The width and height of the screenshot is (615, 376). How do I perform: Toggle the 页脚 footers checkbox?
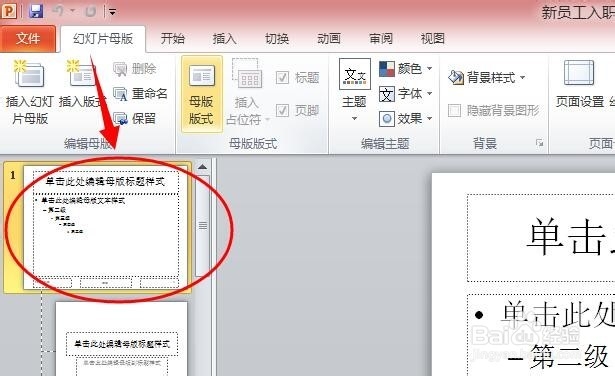point(282,111)
